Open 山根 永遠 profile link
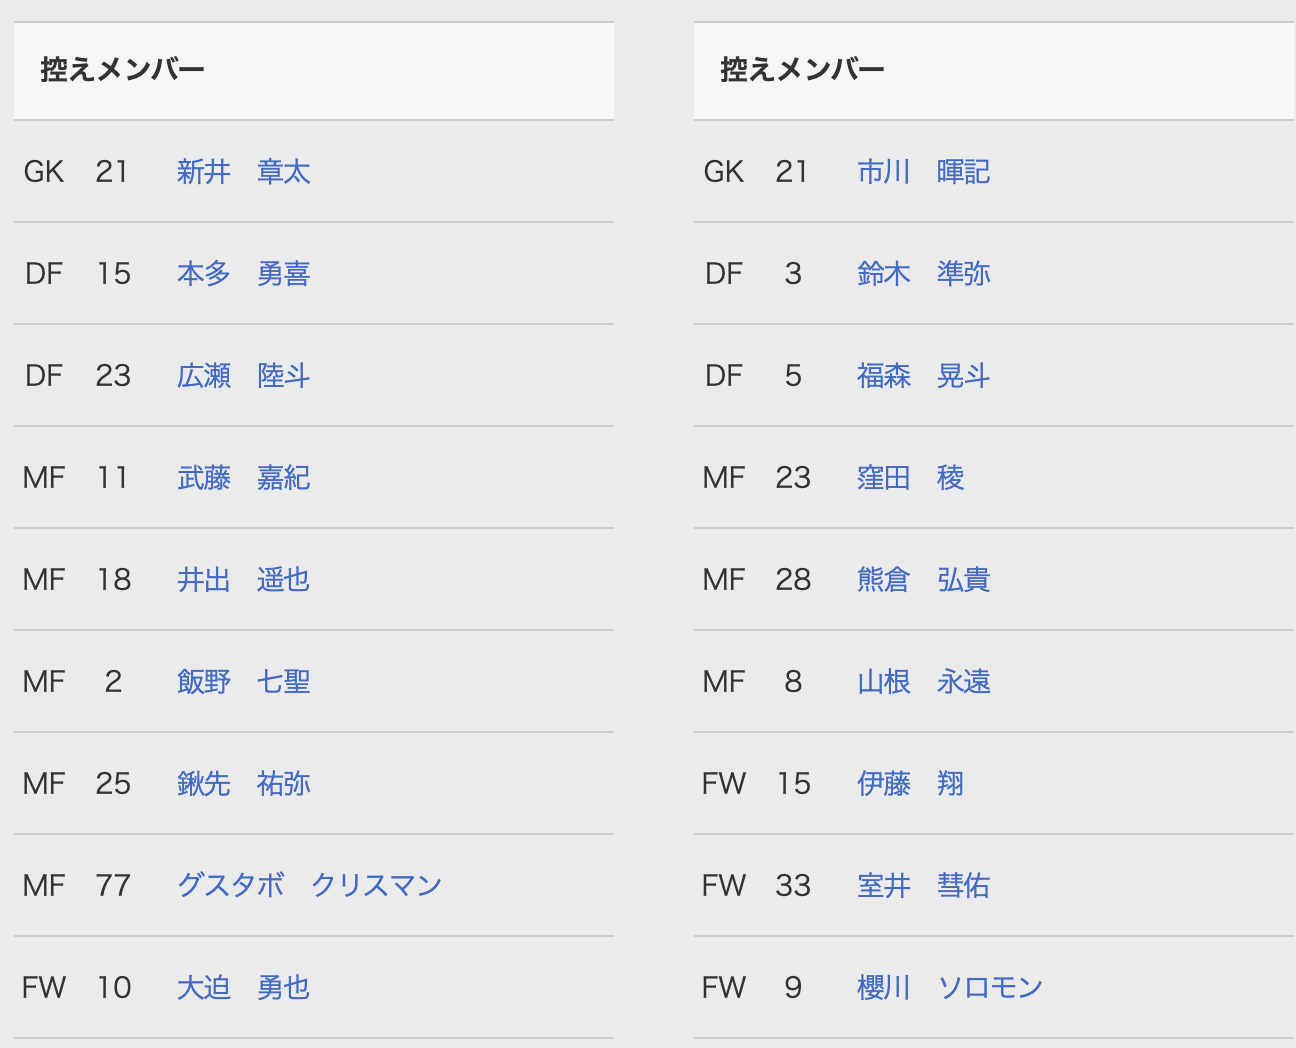The image size is (1296, 1048). [x=923, y=682]
